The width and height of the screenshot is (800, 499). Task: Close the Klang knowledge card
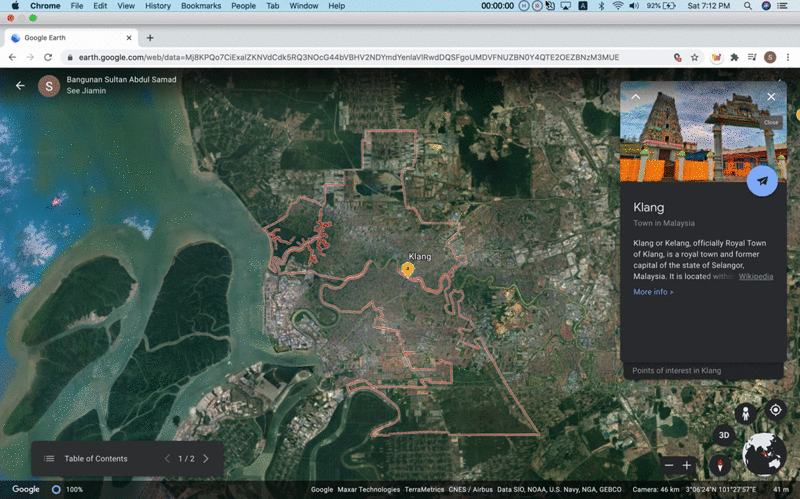(771, 96)
